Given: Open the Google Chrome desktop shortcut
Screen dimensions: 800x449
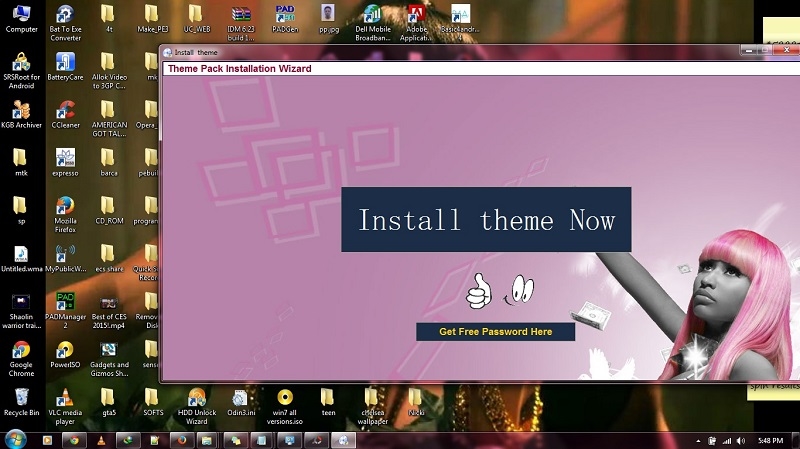Looking at the screenshot, I should point(20,352).
